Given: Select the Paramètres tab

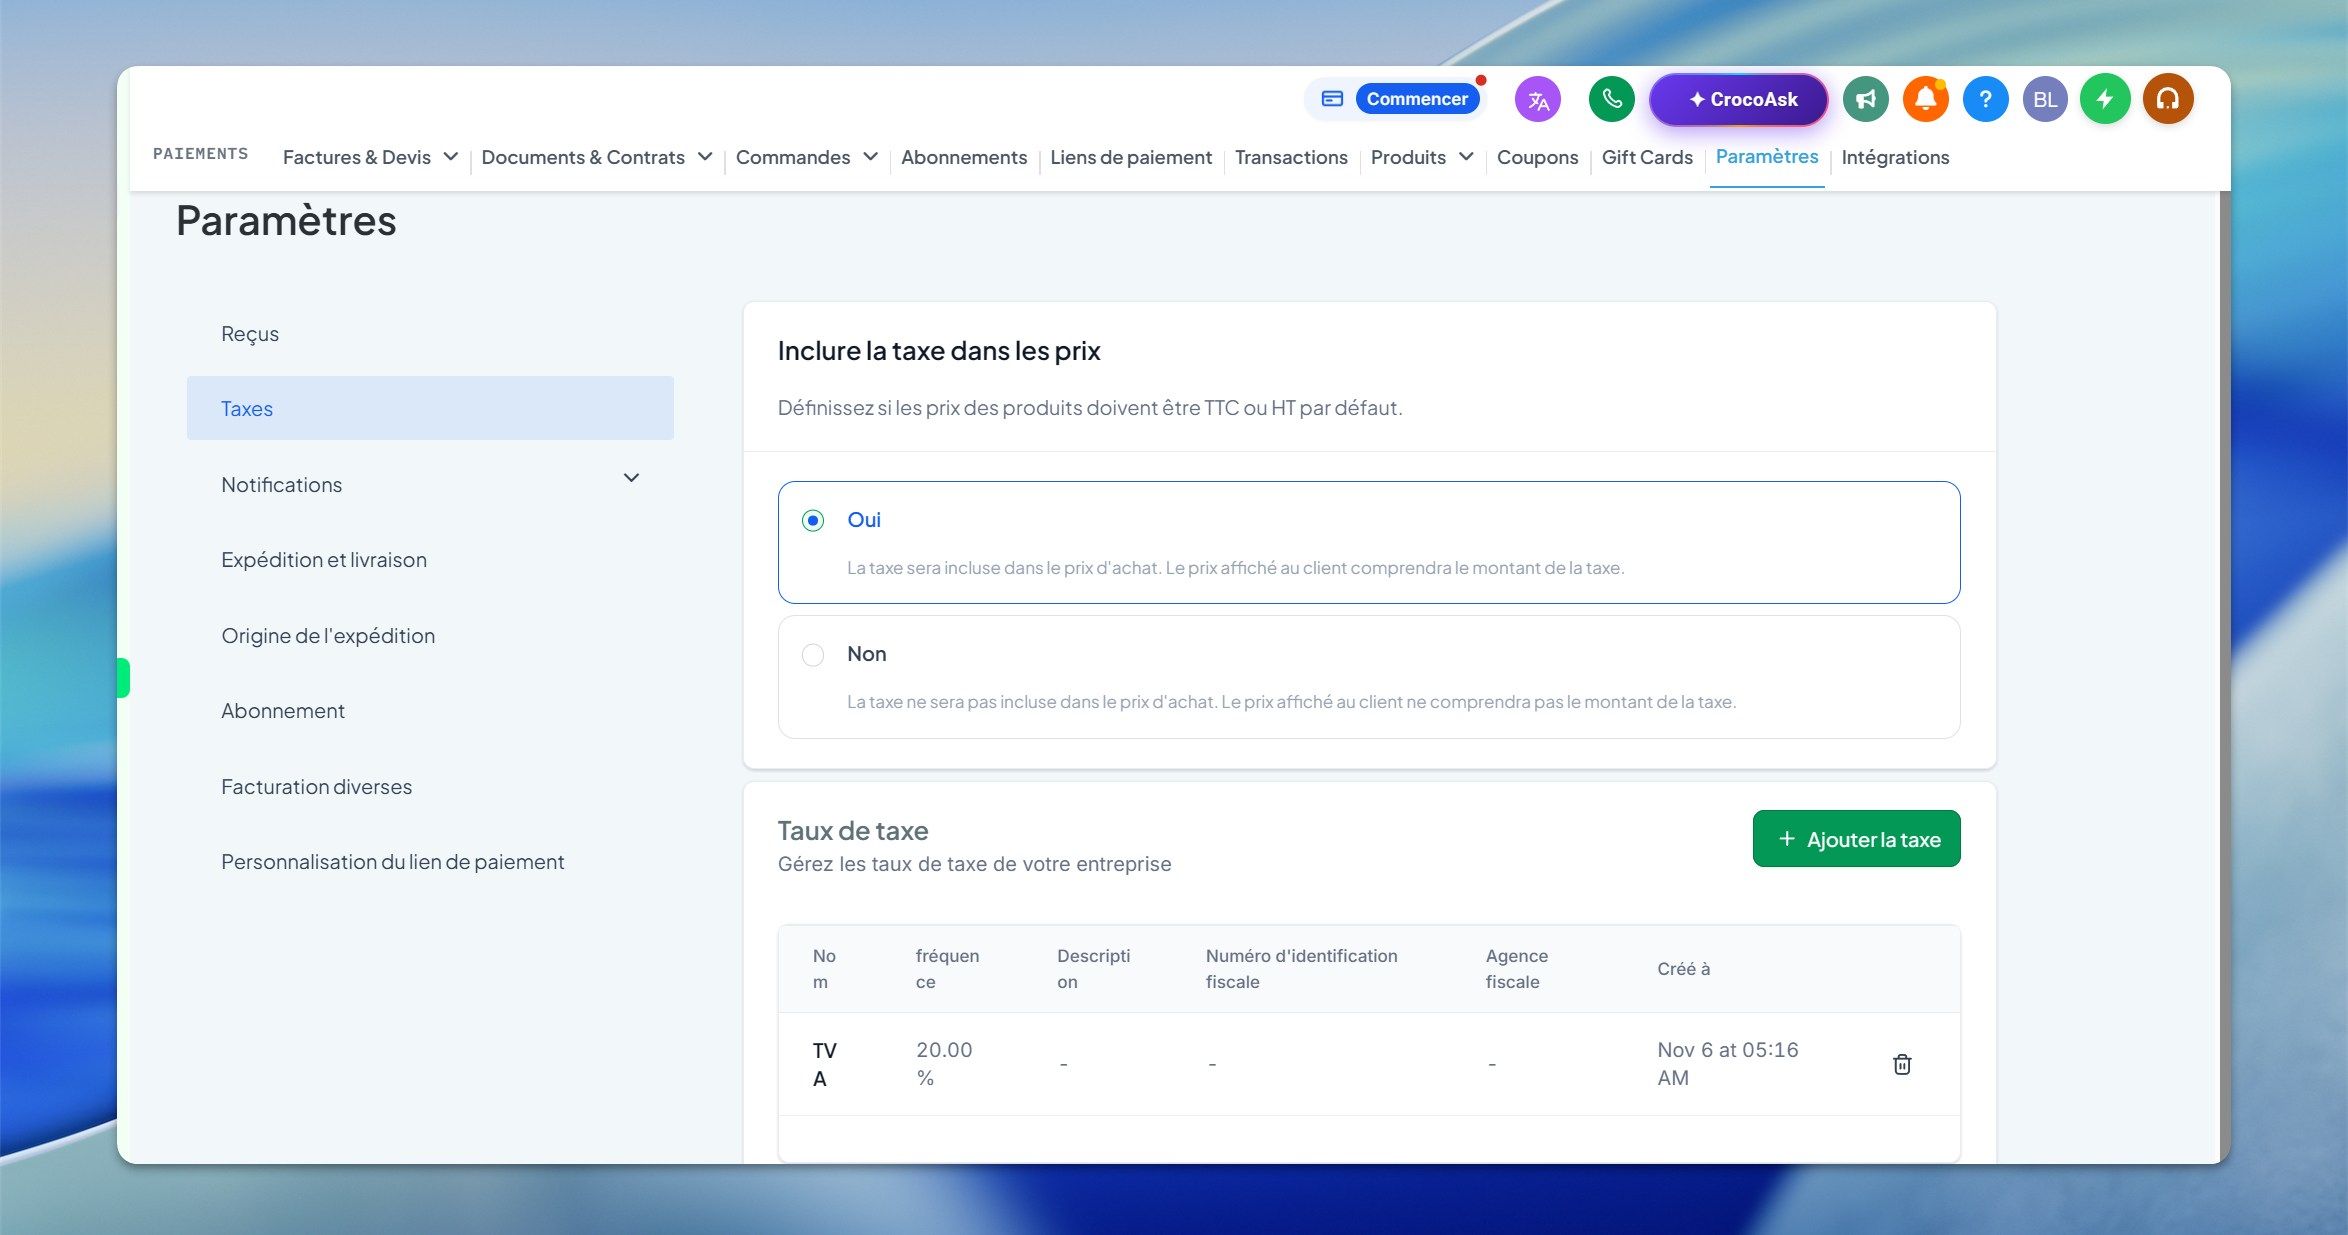Looking at the screenshot, I should click(x=1767, y=156).
